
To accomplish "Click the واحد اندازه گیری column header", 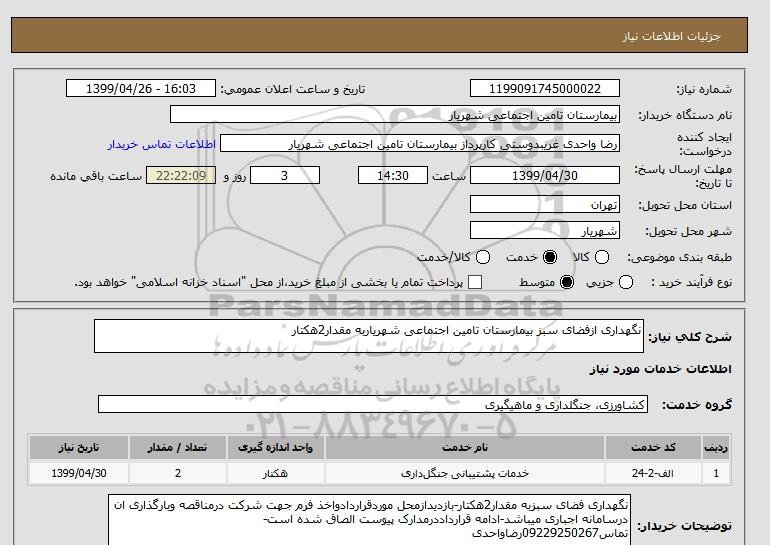I will (x=275, y=447).
